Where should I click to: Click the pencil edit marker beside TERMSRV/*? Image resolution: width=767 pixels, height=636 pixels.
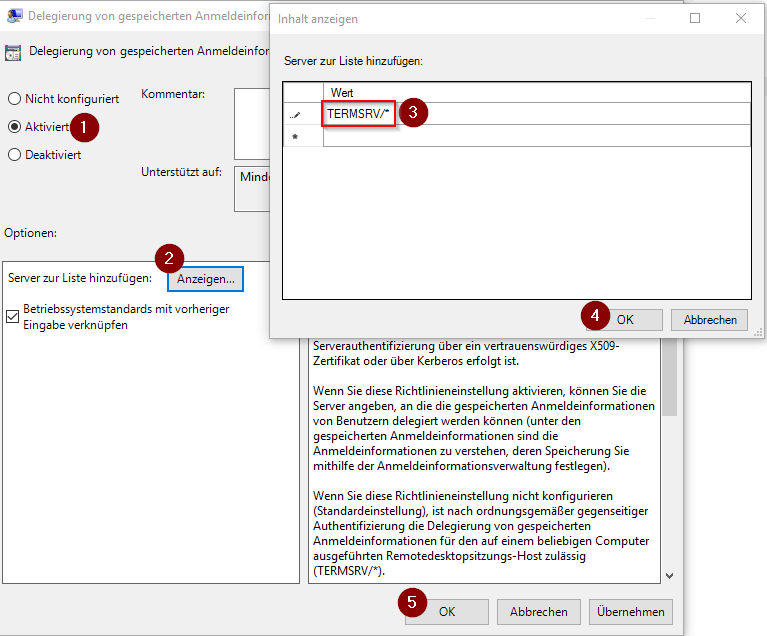pos(295,114)
